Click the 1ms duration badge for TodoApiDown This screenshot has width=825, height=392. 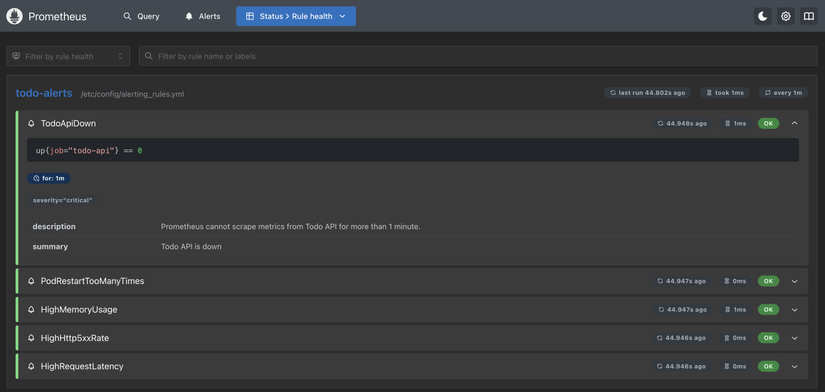736,124
